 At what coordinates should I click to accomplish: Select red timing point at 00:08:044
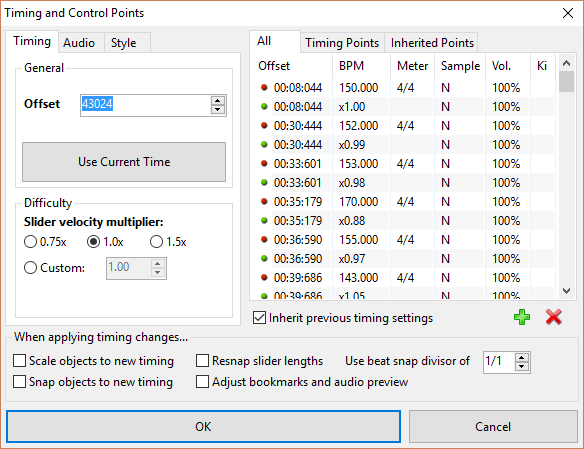[x=404, y=88]
